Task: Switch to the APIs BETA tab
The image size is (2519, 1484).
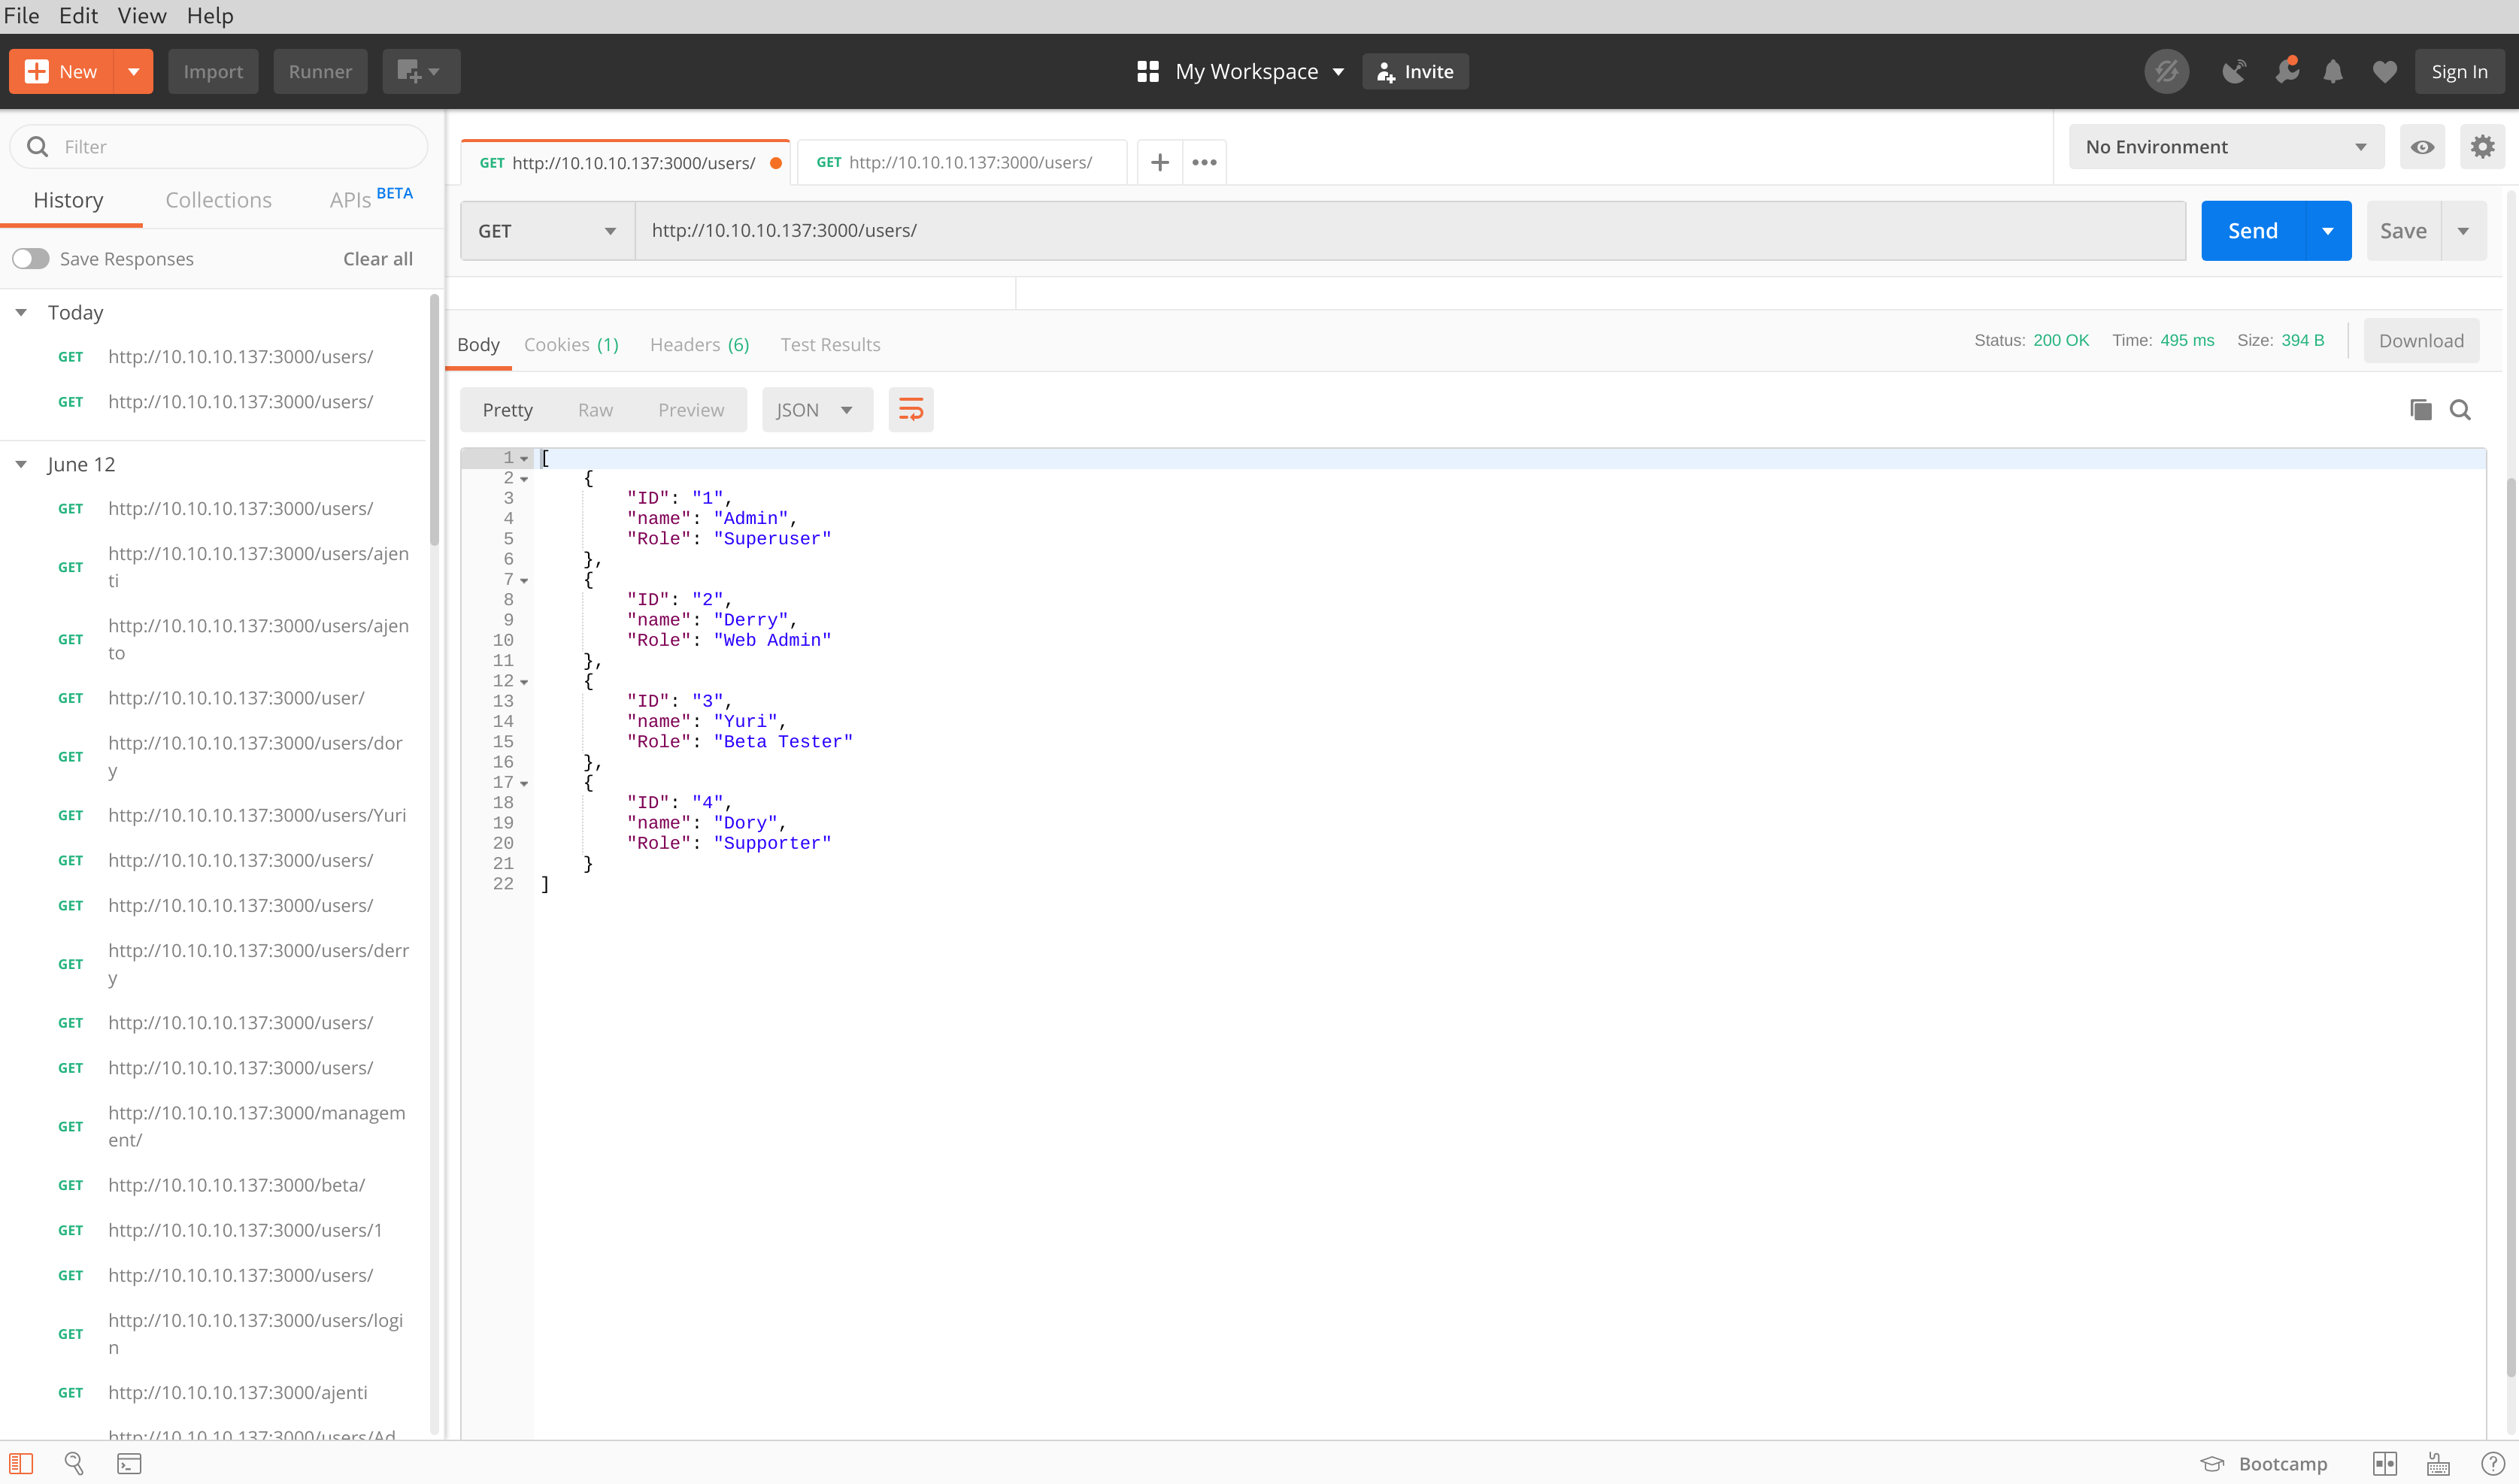Action: pos(371,199)
